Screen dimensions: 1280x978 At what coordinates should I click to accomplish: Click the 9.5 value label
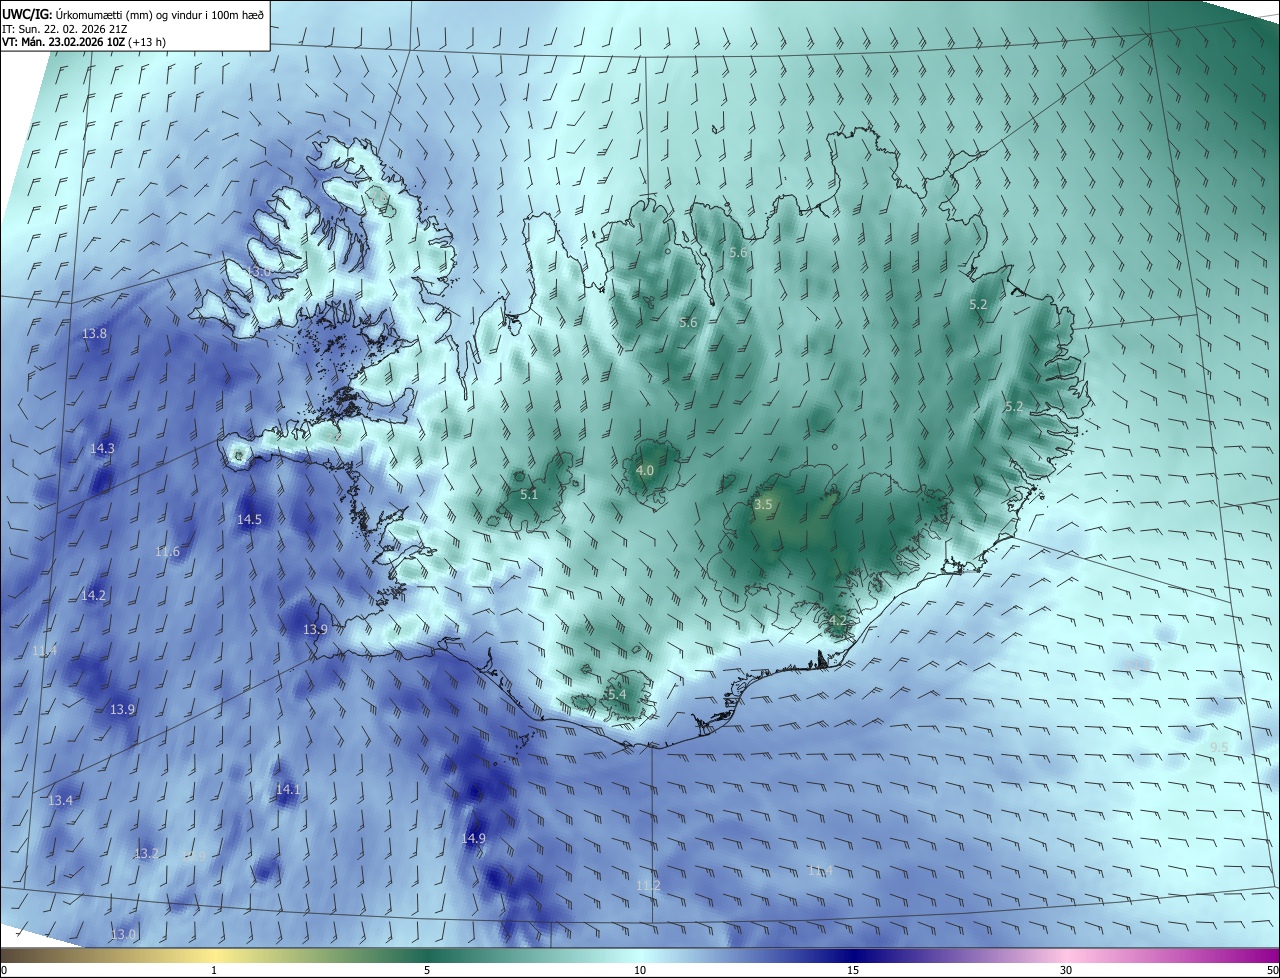1219,748
